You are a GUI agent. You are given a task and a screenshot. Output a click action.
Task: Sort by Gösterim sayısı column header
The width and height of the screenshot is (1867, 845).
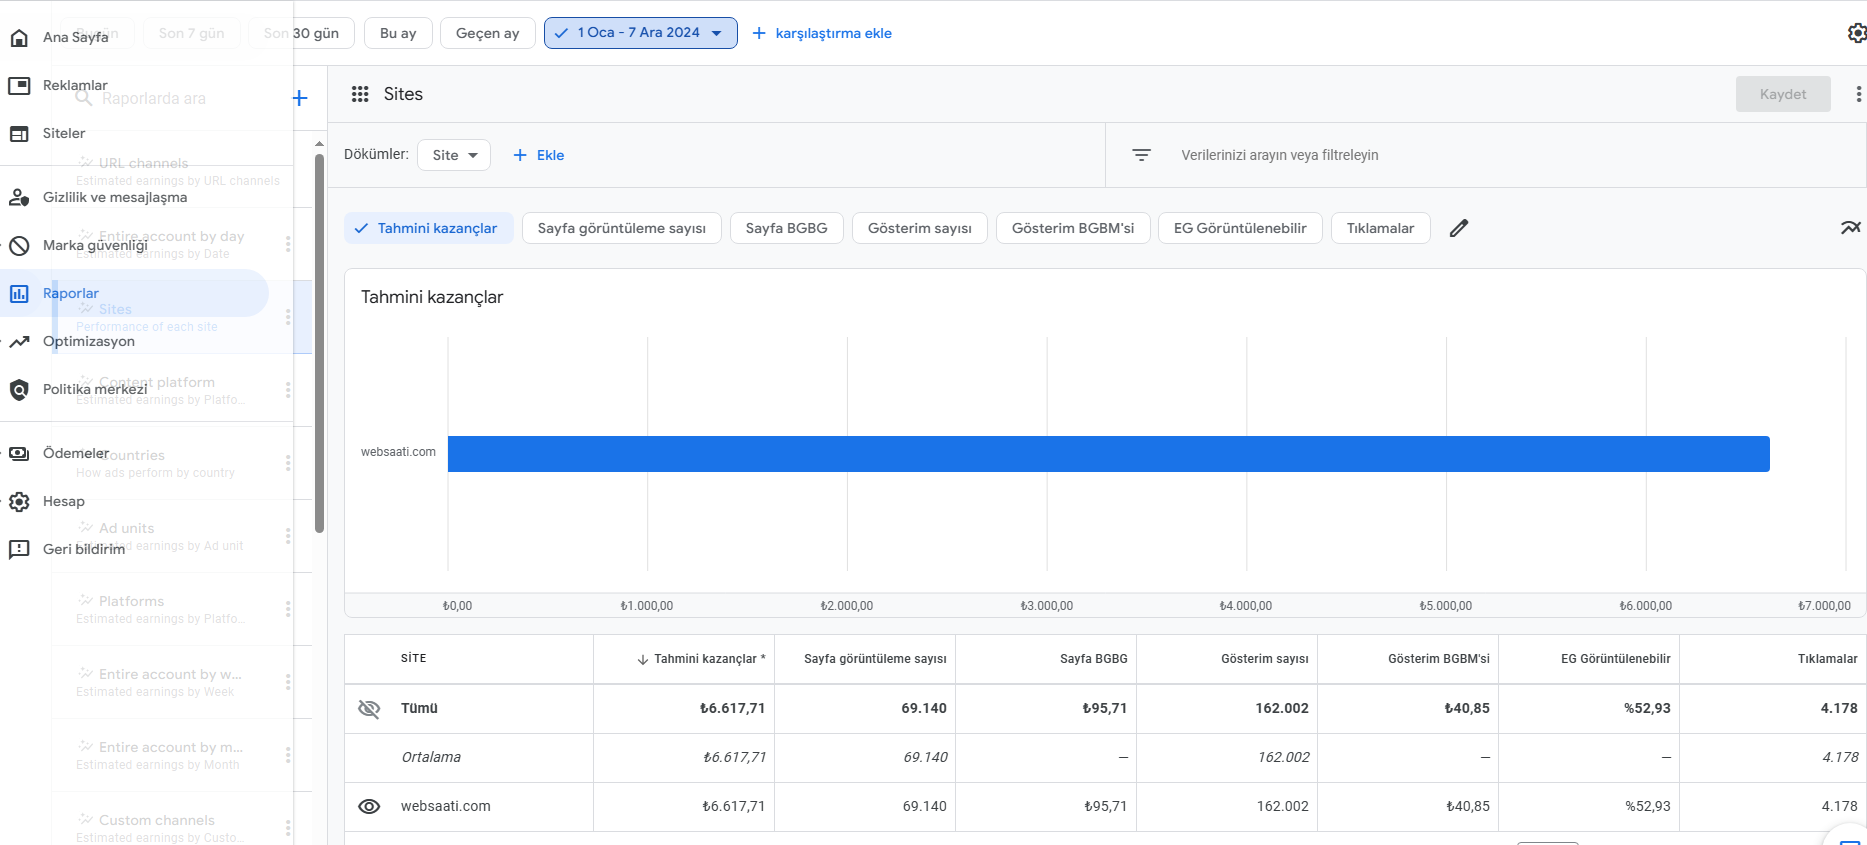point(1264,659)
